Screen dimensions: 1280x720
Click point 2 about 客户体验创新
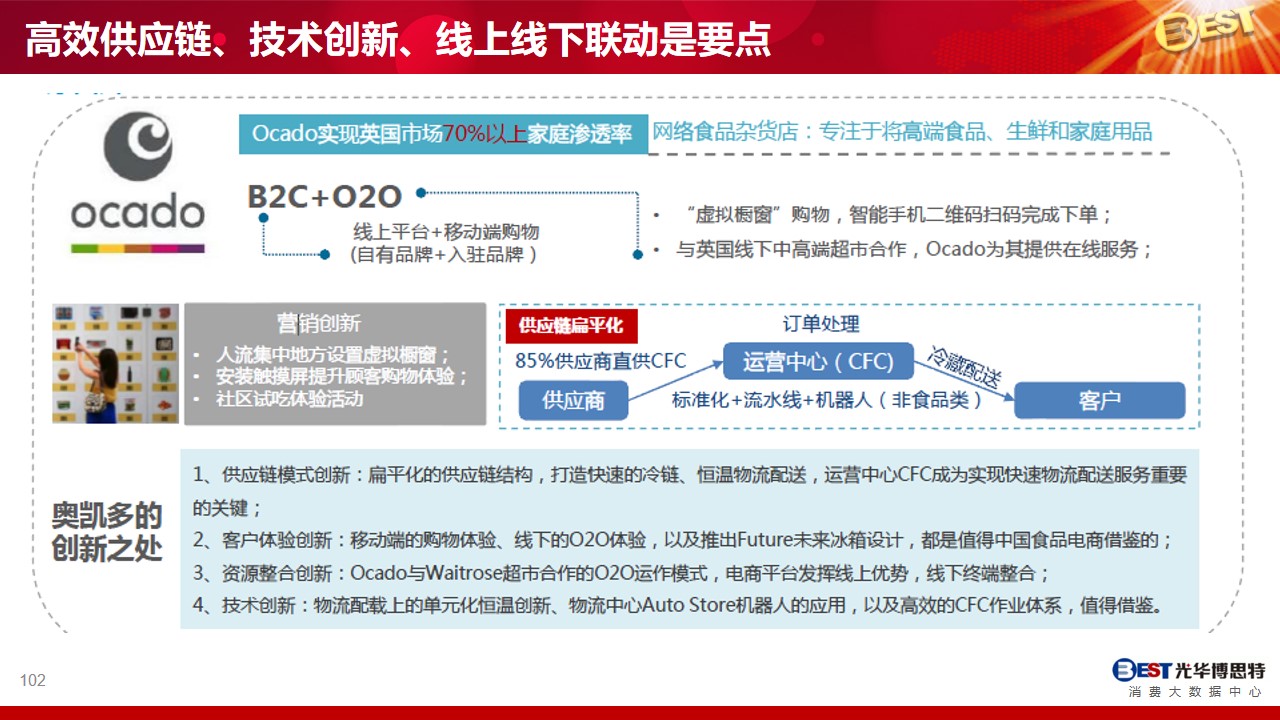pyautogui.click(x=682, y=540)
